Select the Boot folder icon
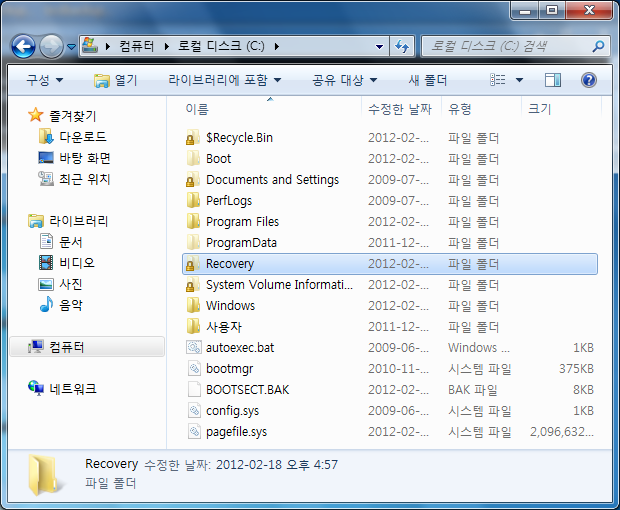 pyautogui.click(x=193, y=159)
